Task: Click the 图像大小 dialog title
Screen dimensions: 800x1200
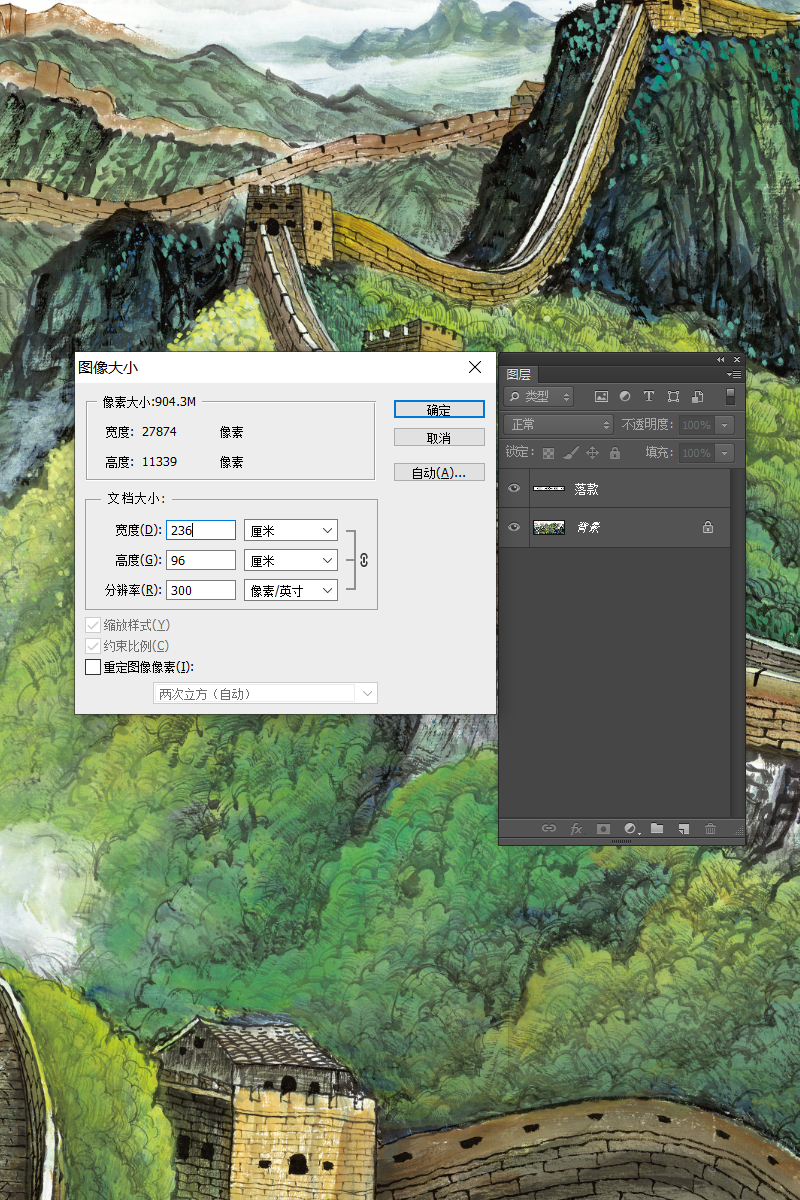Action: (108, 367)
